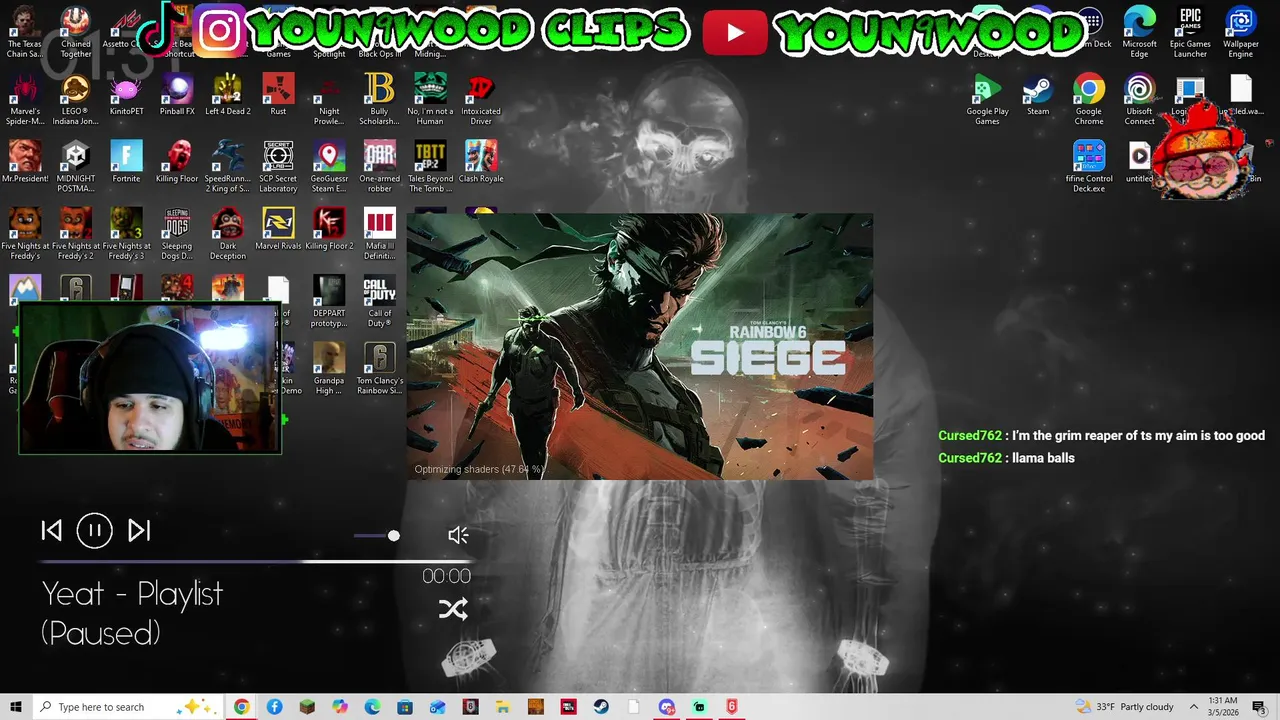This screenshot has height=720, width=1280.
Task: Launch Sleeping Dogs desktop shortcut
Action: point(177,234)
